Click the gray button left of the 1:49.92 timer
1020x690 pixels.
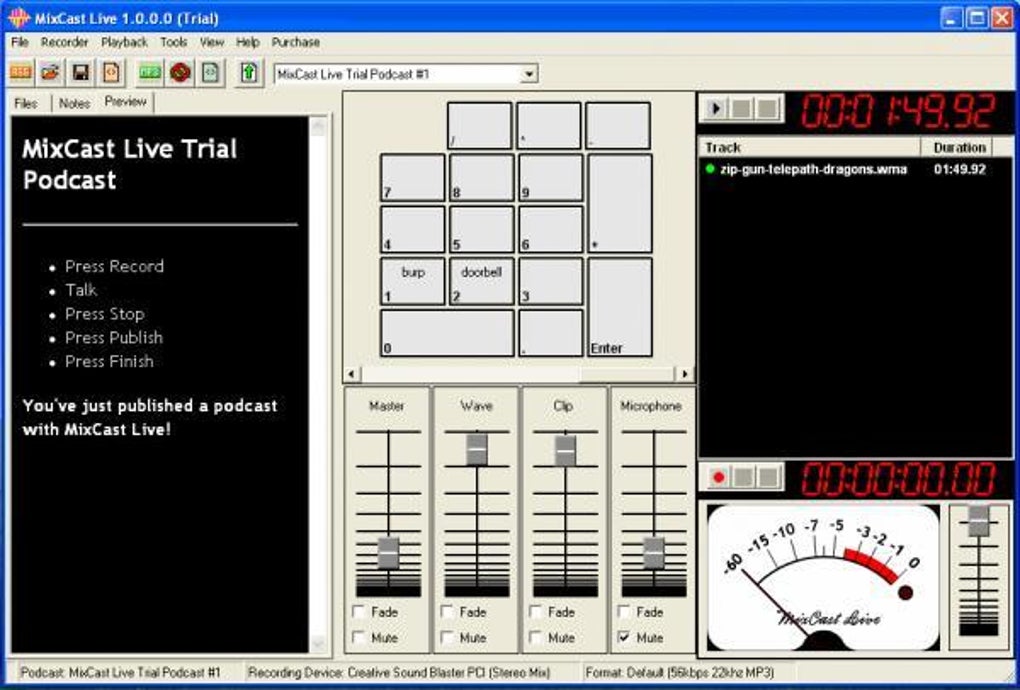coord(768,109)
